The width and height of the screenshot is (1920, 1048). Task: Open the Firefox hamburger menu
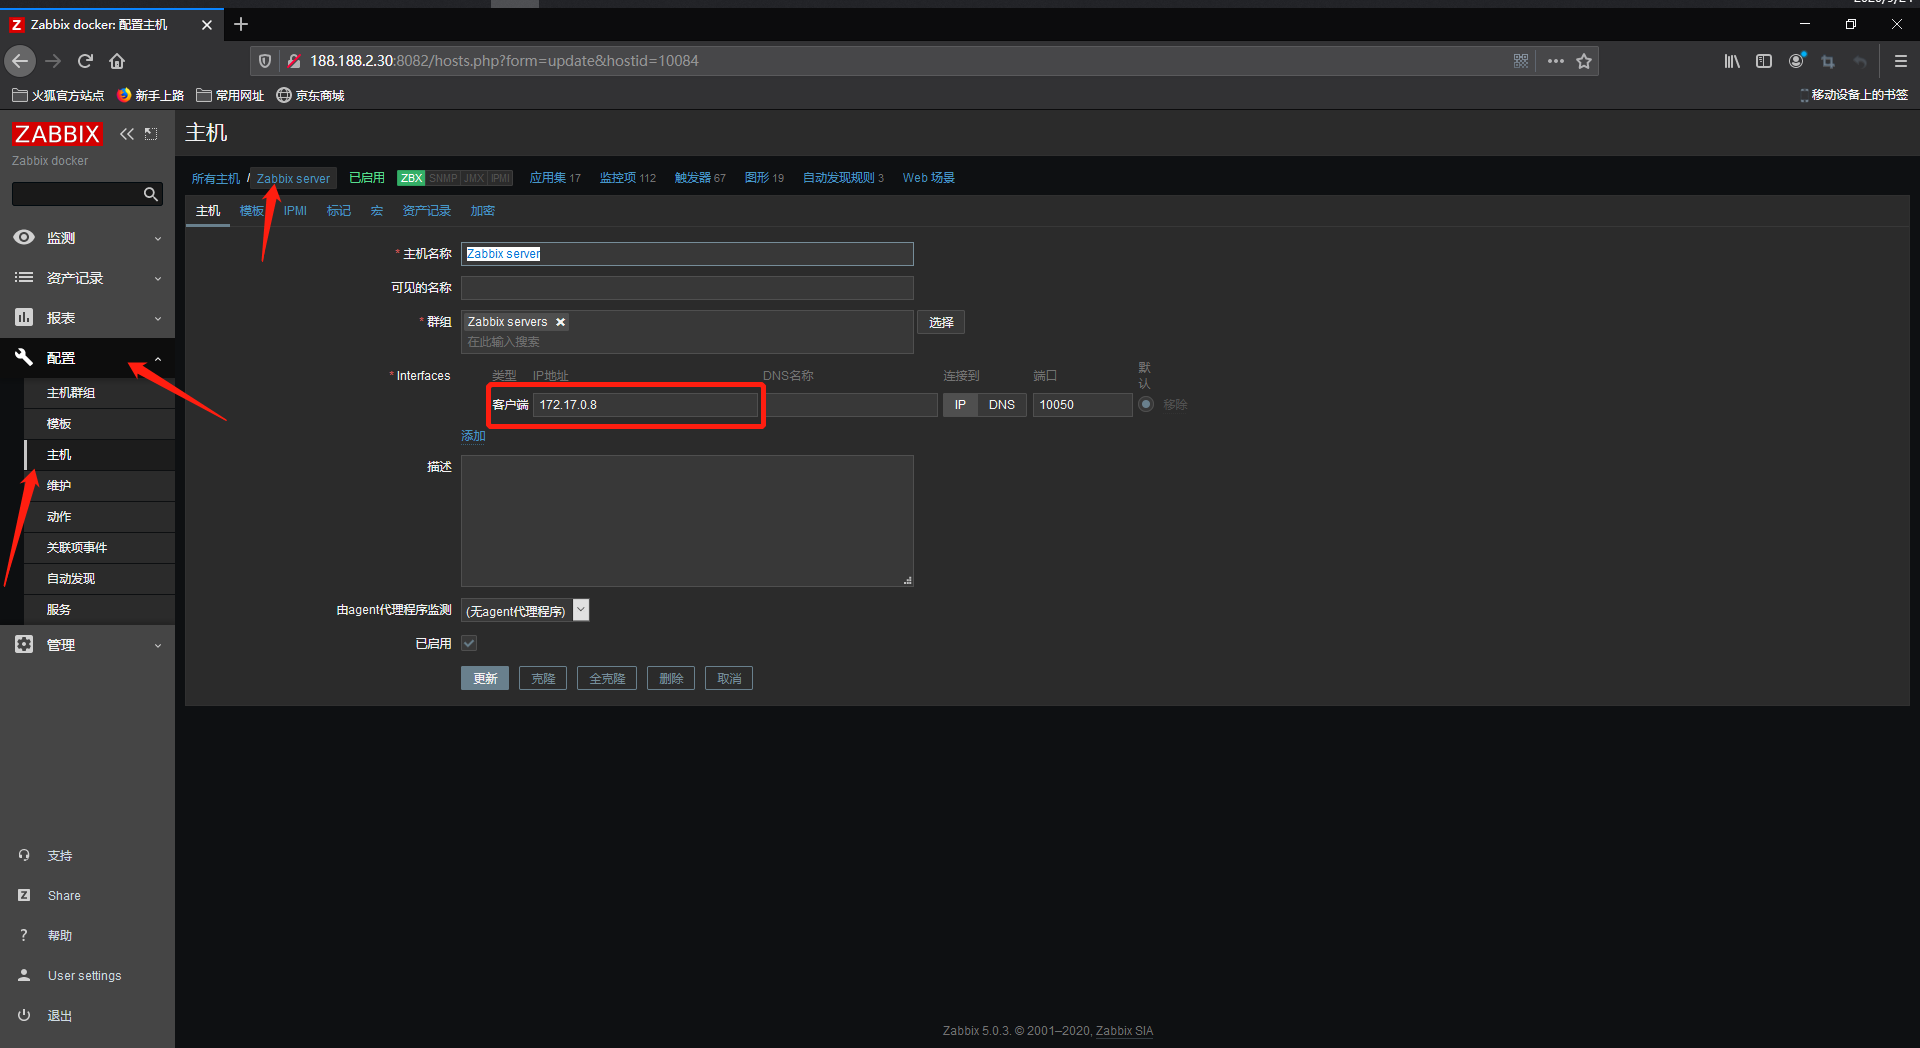(1901, 61)
